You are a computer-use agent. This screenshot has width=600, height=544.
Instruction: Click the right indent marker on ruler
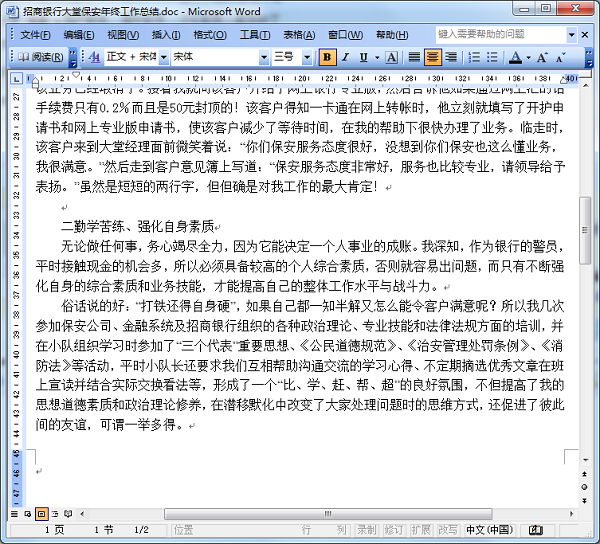tap(564, 80)
